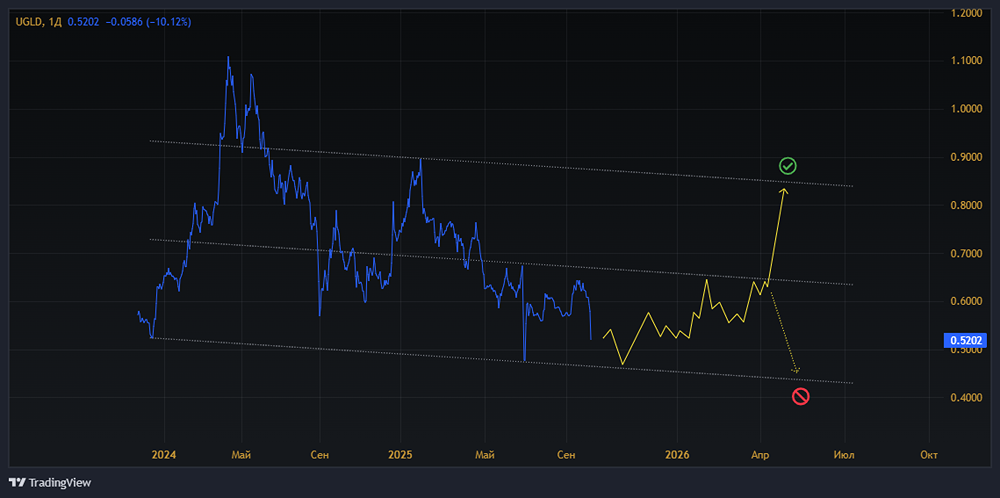Click the 1.2000 price axis label
1000x498 pixels.
tap(964, 13)
